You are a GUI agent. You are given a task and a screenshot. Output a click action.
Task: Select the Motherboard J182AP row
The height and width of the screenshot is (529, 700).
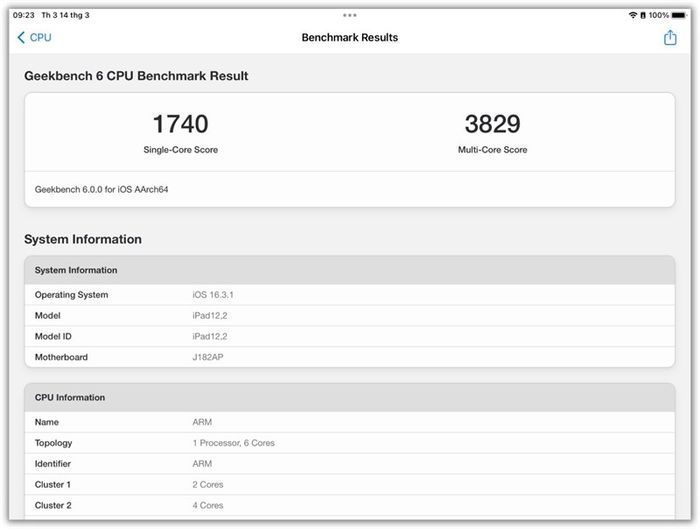click(350, 357)
